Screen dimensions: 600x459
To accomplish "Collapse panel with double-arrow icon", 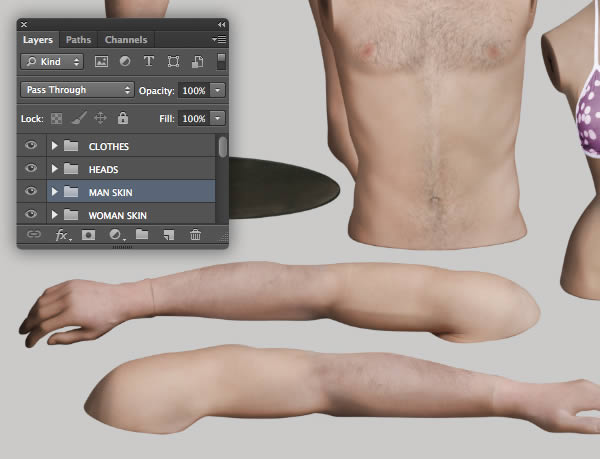I will [222, 24].
